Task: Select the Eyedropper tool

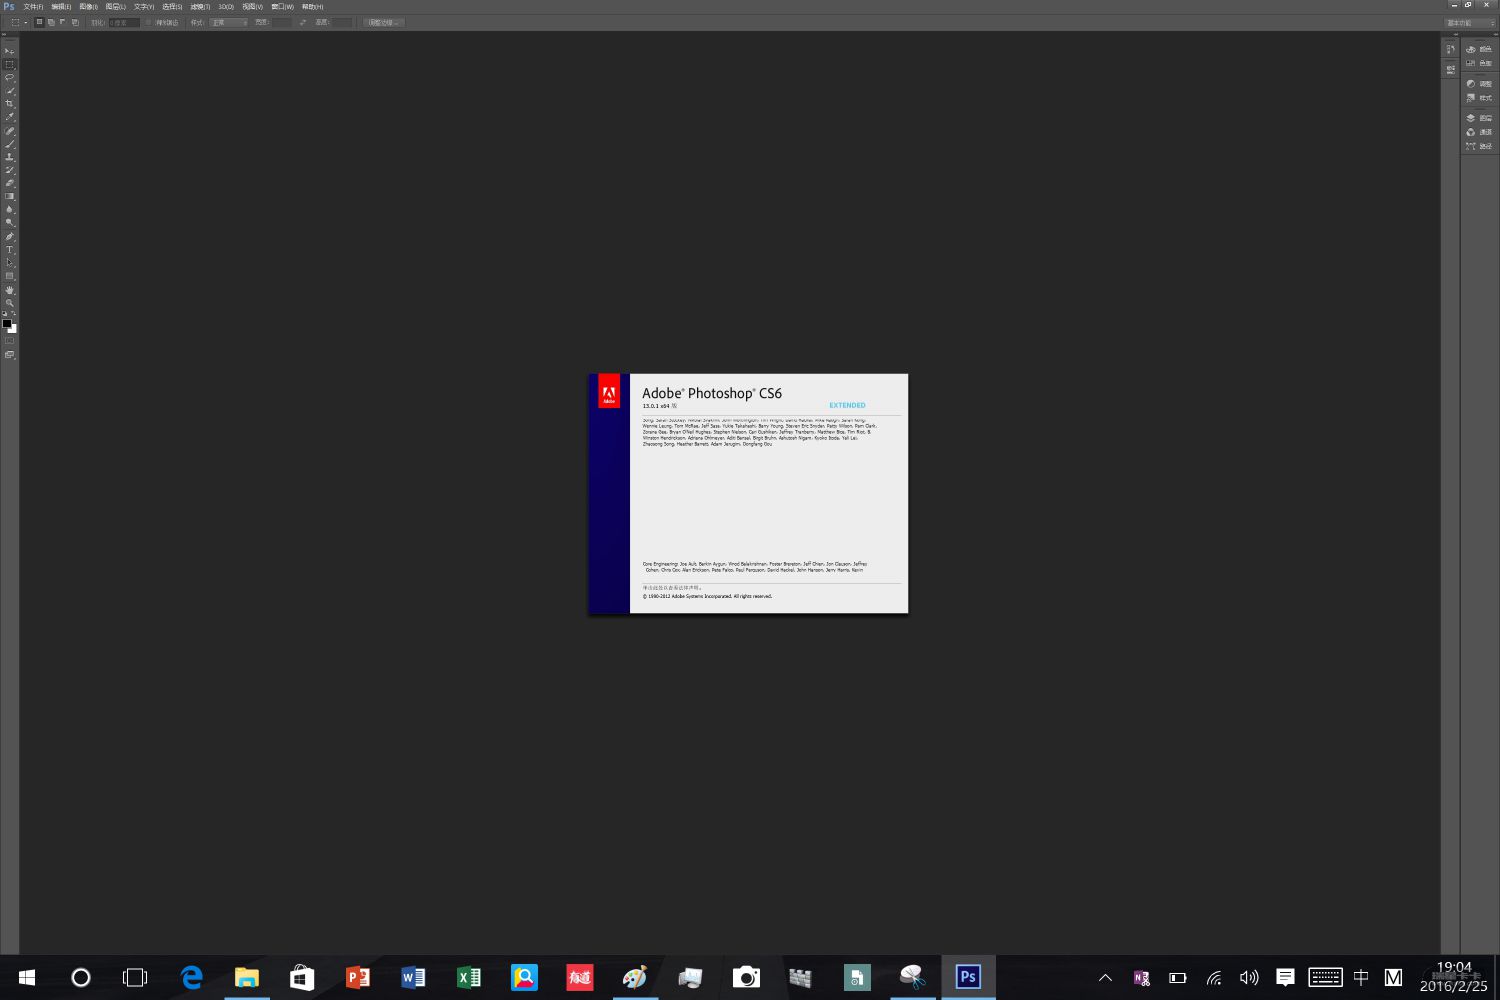Action: click(10, 117)
